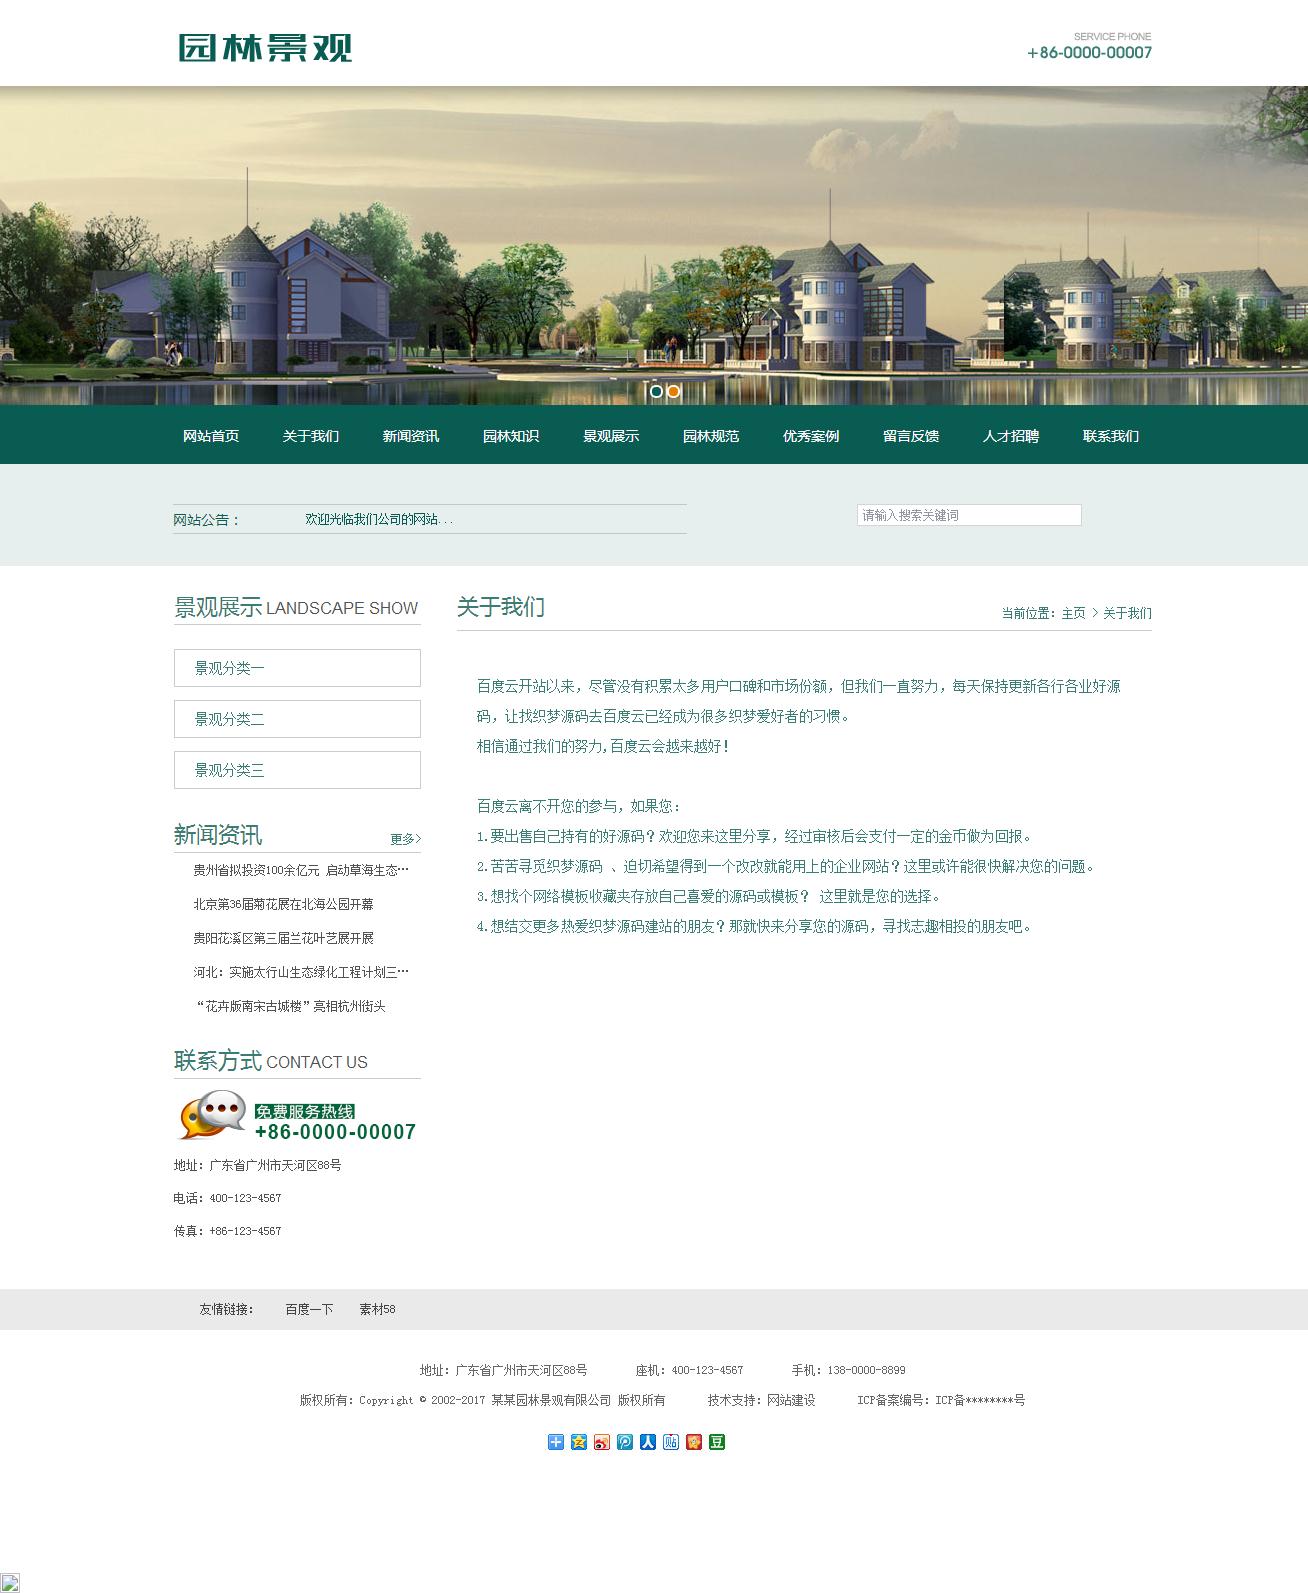
Task: Expand more news with 更多 arrow
Action: pos(405,839)
